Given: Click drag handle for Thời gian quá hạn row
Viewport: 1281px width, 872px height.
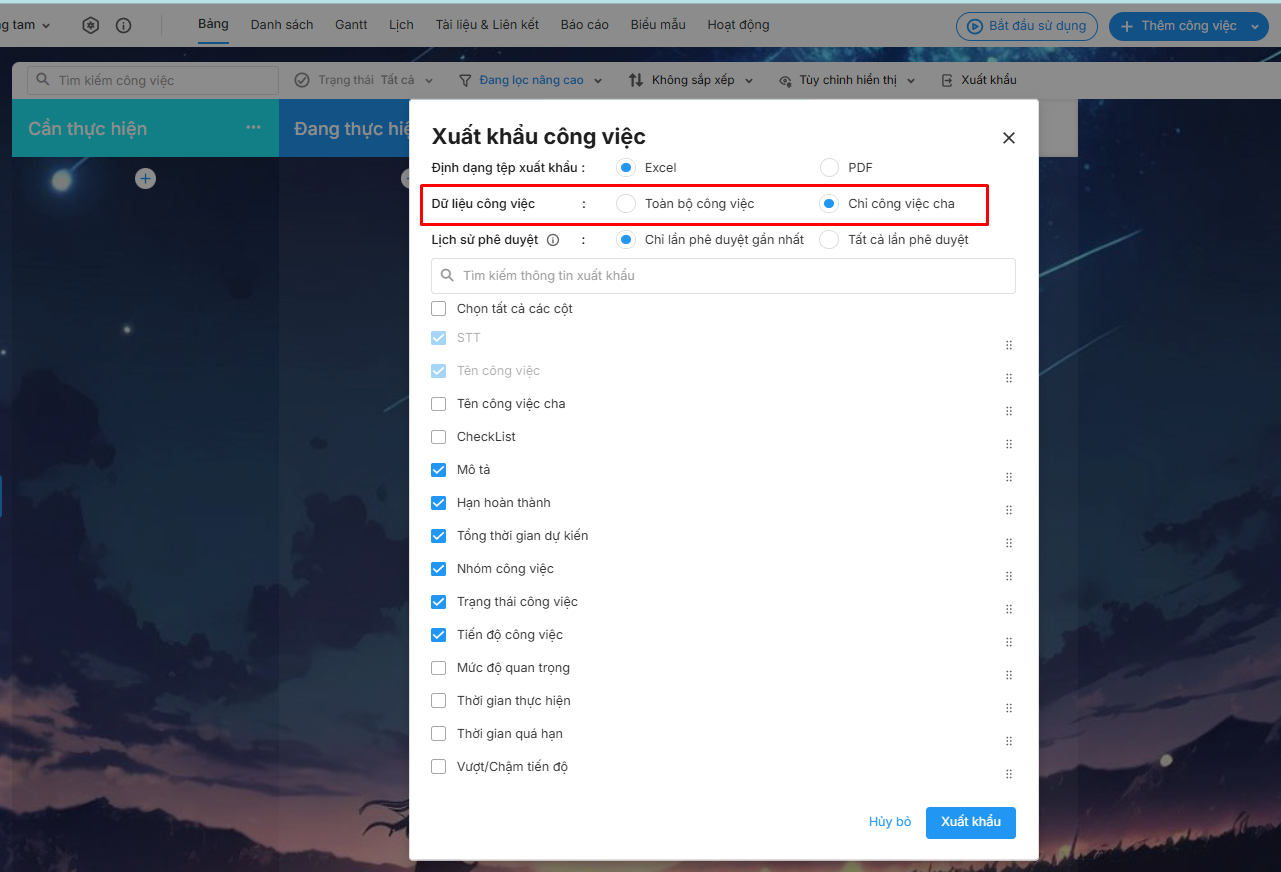Looking at the screenshot, I should 1009,741.
